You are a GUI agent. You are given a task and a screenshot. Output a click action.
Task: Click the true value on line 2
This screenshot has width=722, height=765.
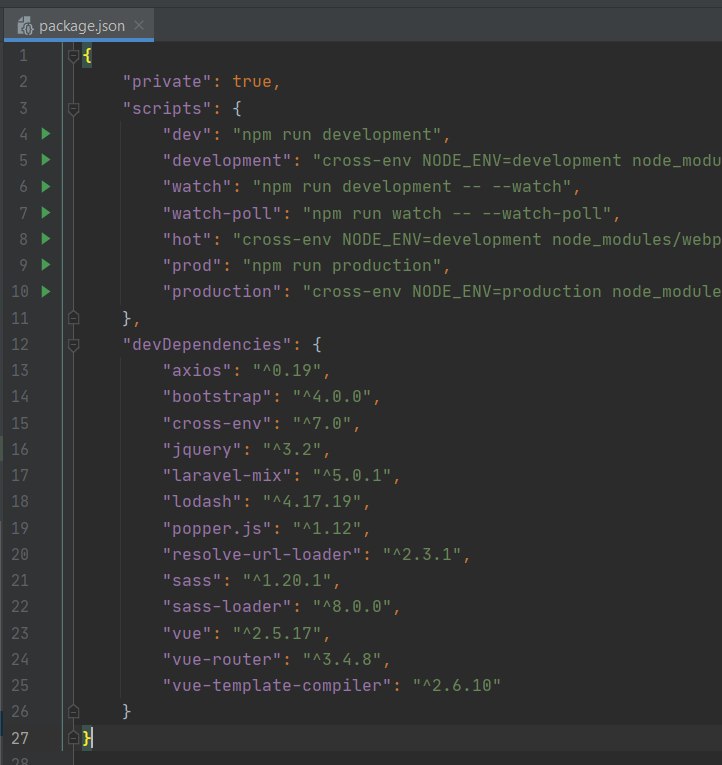coord(252,81)
